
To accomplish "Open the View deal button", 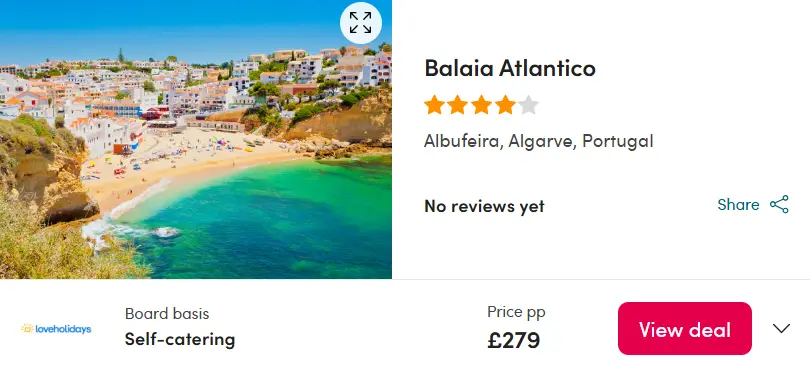I will (684, 328).
